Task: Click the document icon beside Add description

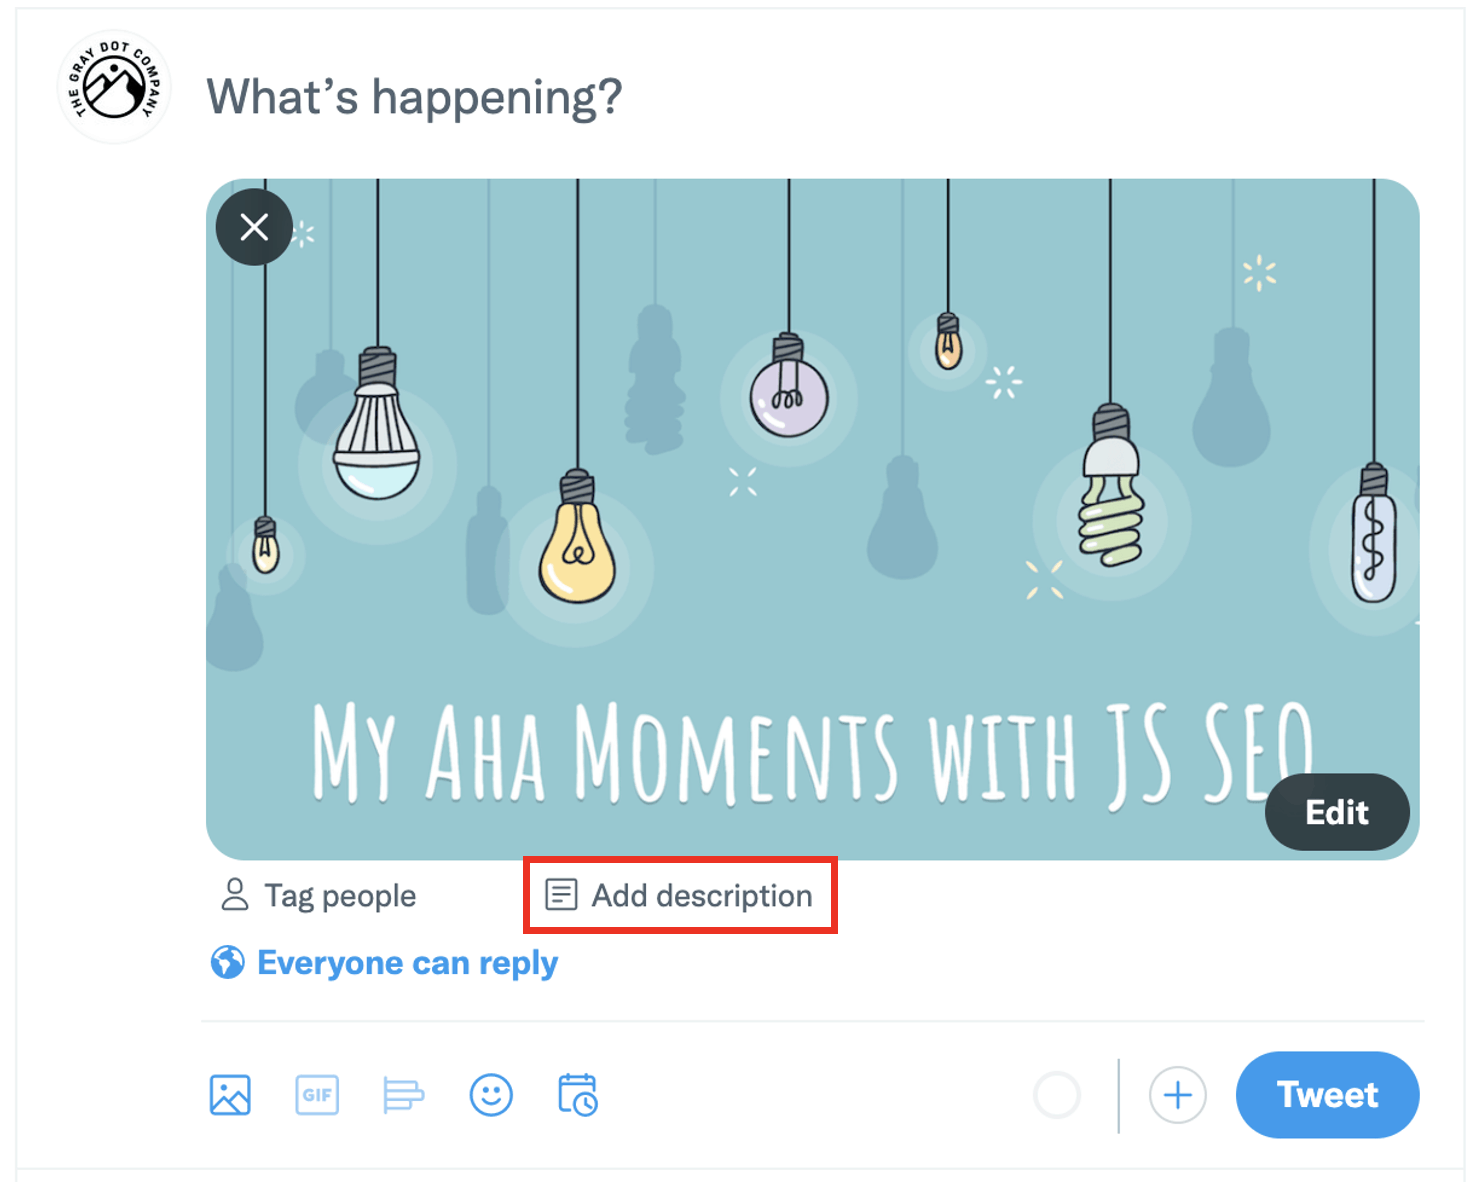Action: tap(561, 895)
